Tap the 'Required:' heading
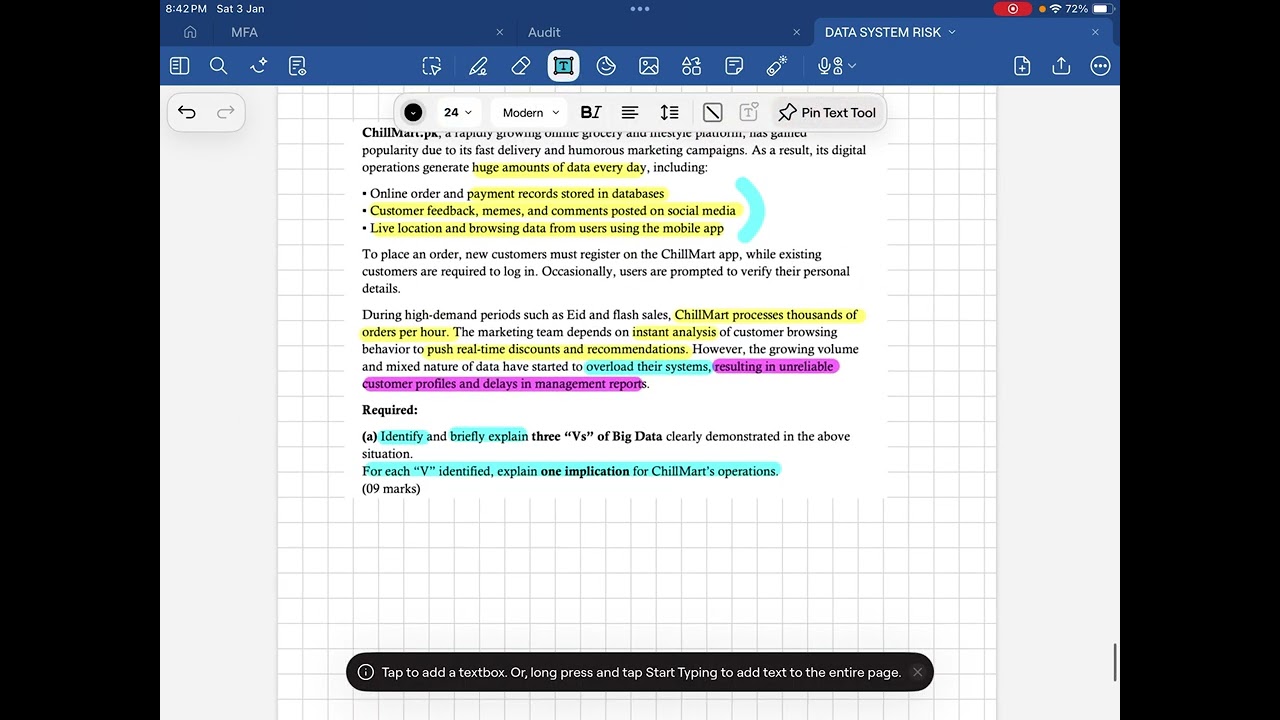Viewport: 1280px width, 720px height. pos(390,410)
